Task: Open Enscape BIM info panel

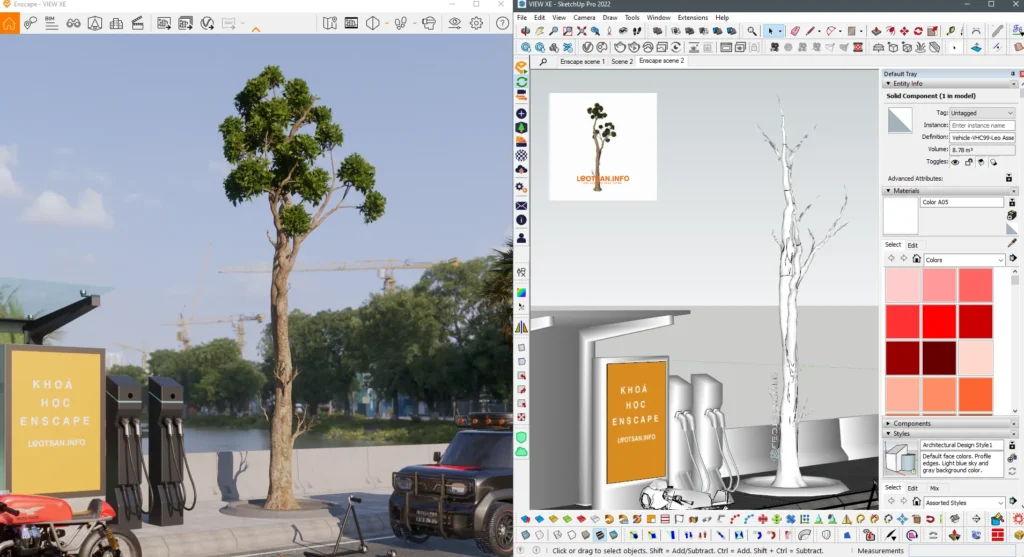Action: (x=51, y=24)
